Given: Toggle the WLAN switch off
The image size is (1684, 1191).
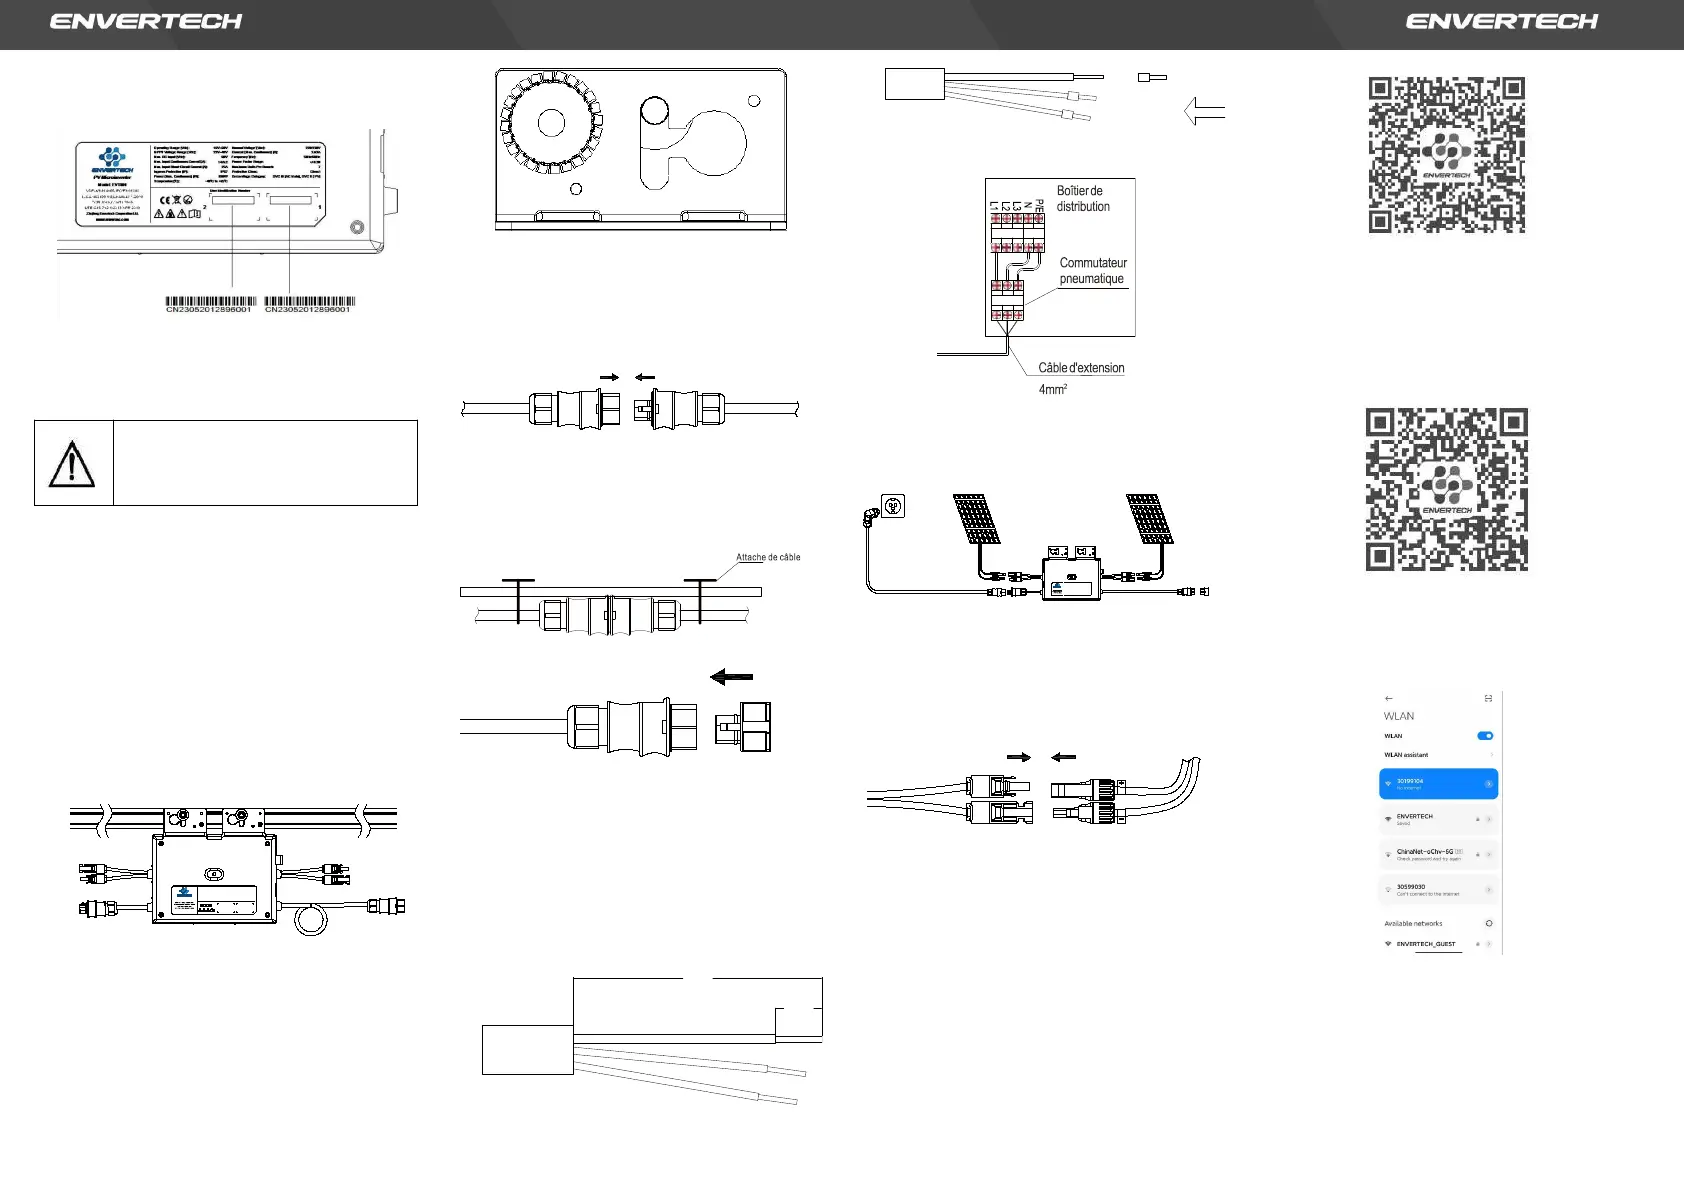Looking at the screenshot, I should click(x=1485, y=736).
